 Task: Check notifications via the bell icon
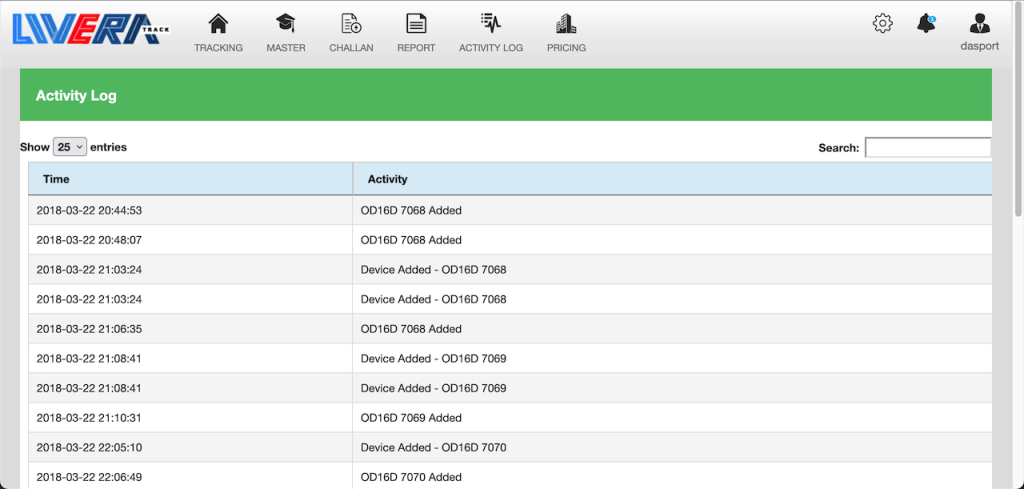(x=926, y=24)
